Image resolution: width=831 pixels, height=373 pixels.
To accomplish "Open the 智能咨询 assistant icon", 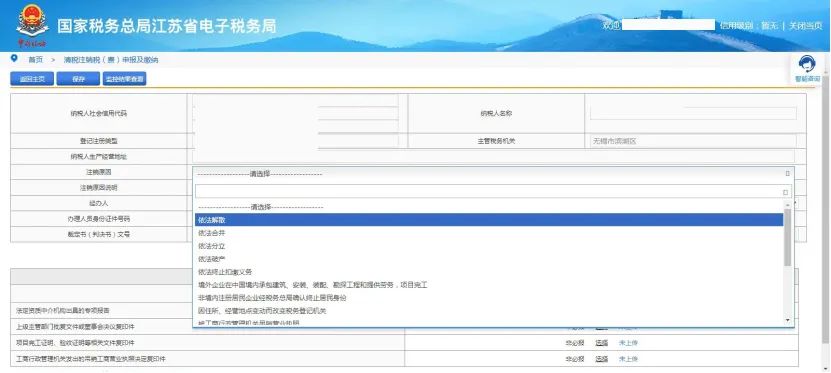I will click(807, 68).
